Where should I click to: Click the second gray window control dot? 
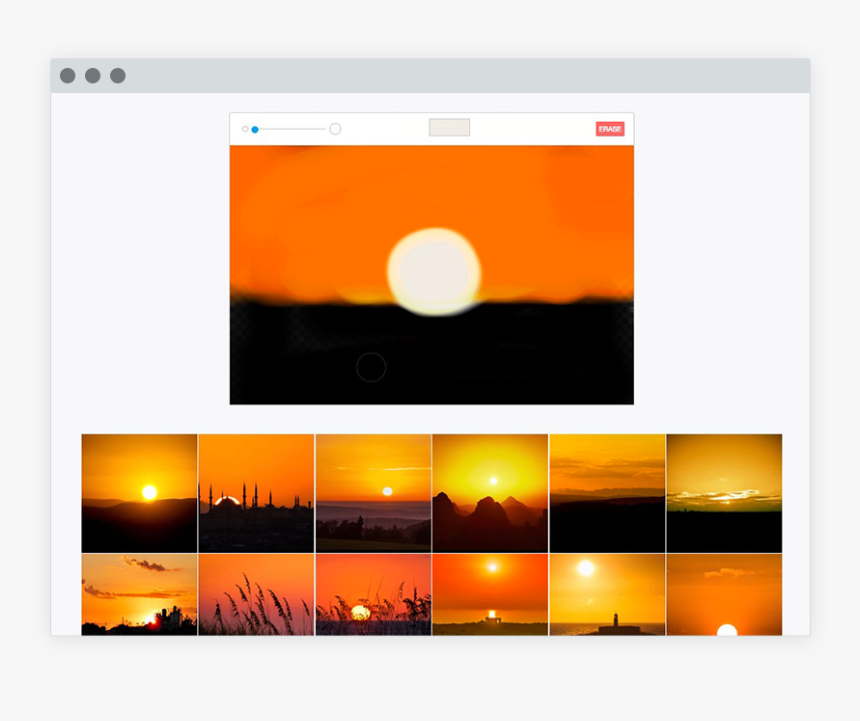point(93,76)
